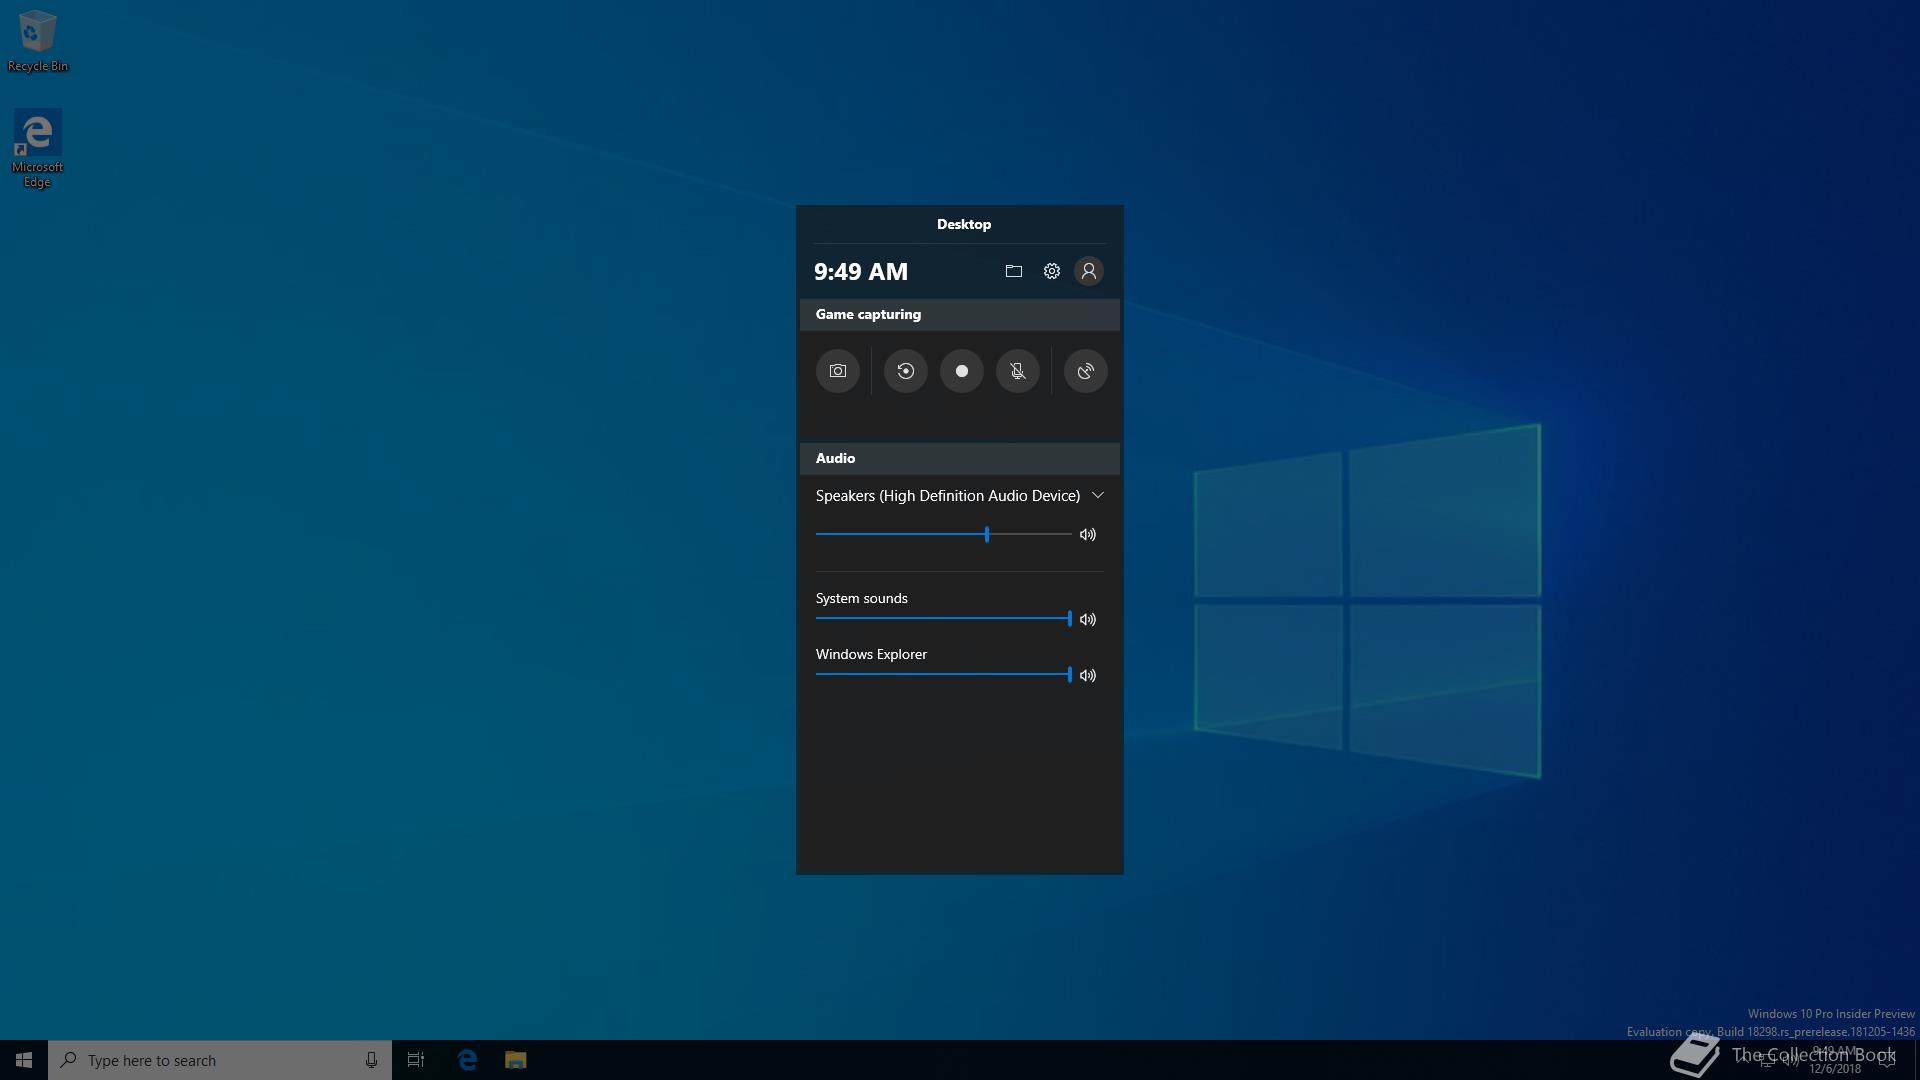
Task: Select the Microsoft Edge desktop shortcut
Action: point(37,149)
